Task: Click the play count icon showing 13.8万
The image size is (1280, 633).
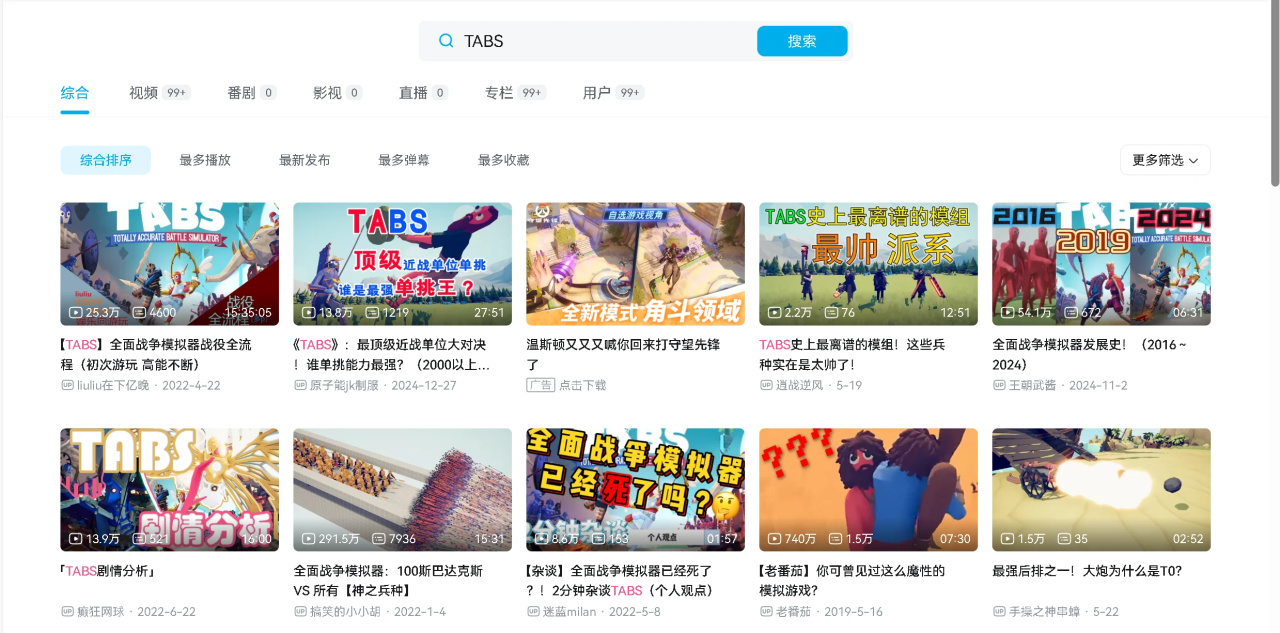Action: click(309, 313)
